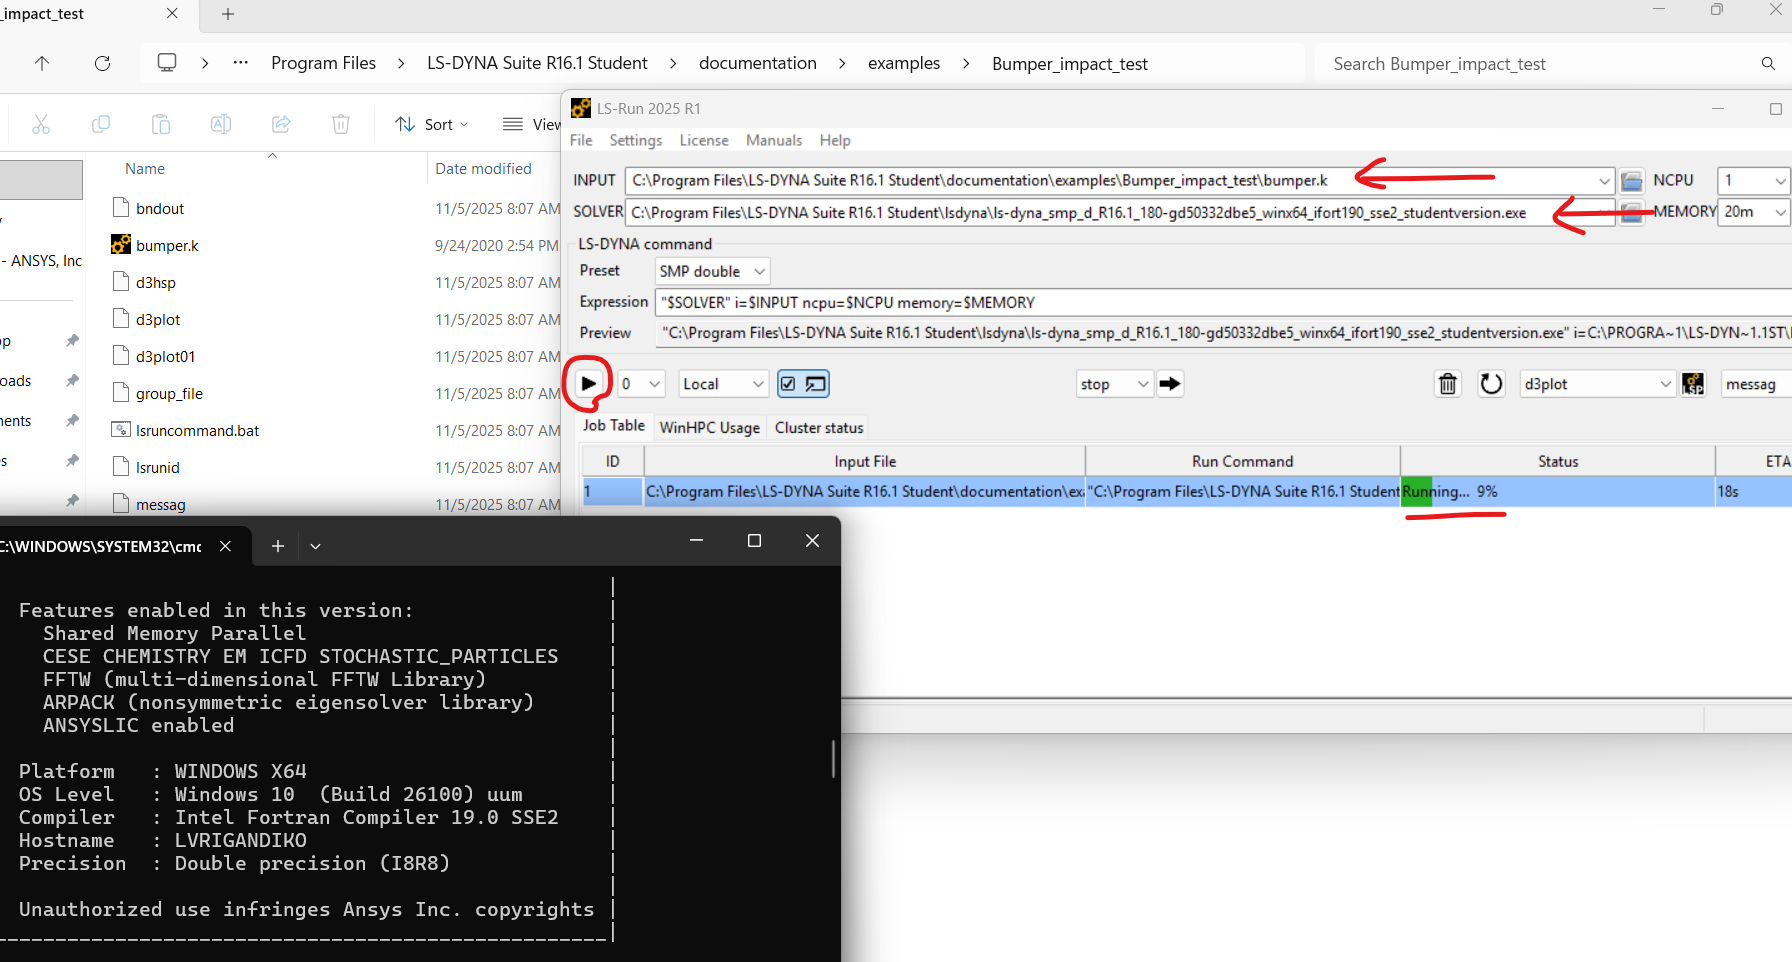The image size is (1792, 962).
Task: Click the black arrow to send stop command
Action: point(1170,384)
